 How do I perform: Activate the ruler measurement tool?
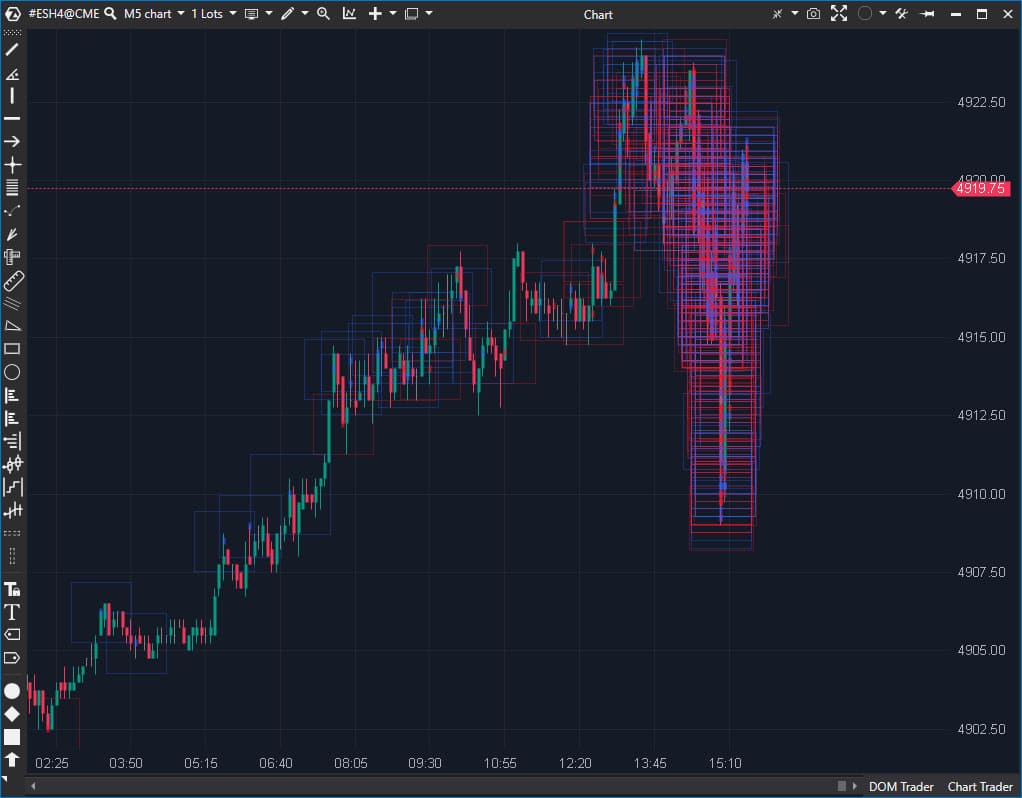[12, 281]
